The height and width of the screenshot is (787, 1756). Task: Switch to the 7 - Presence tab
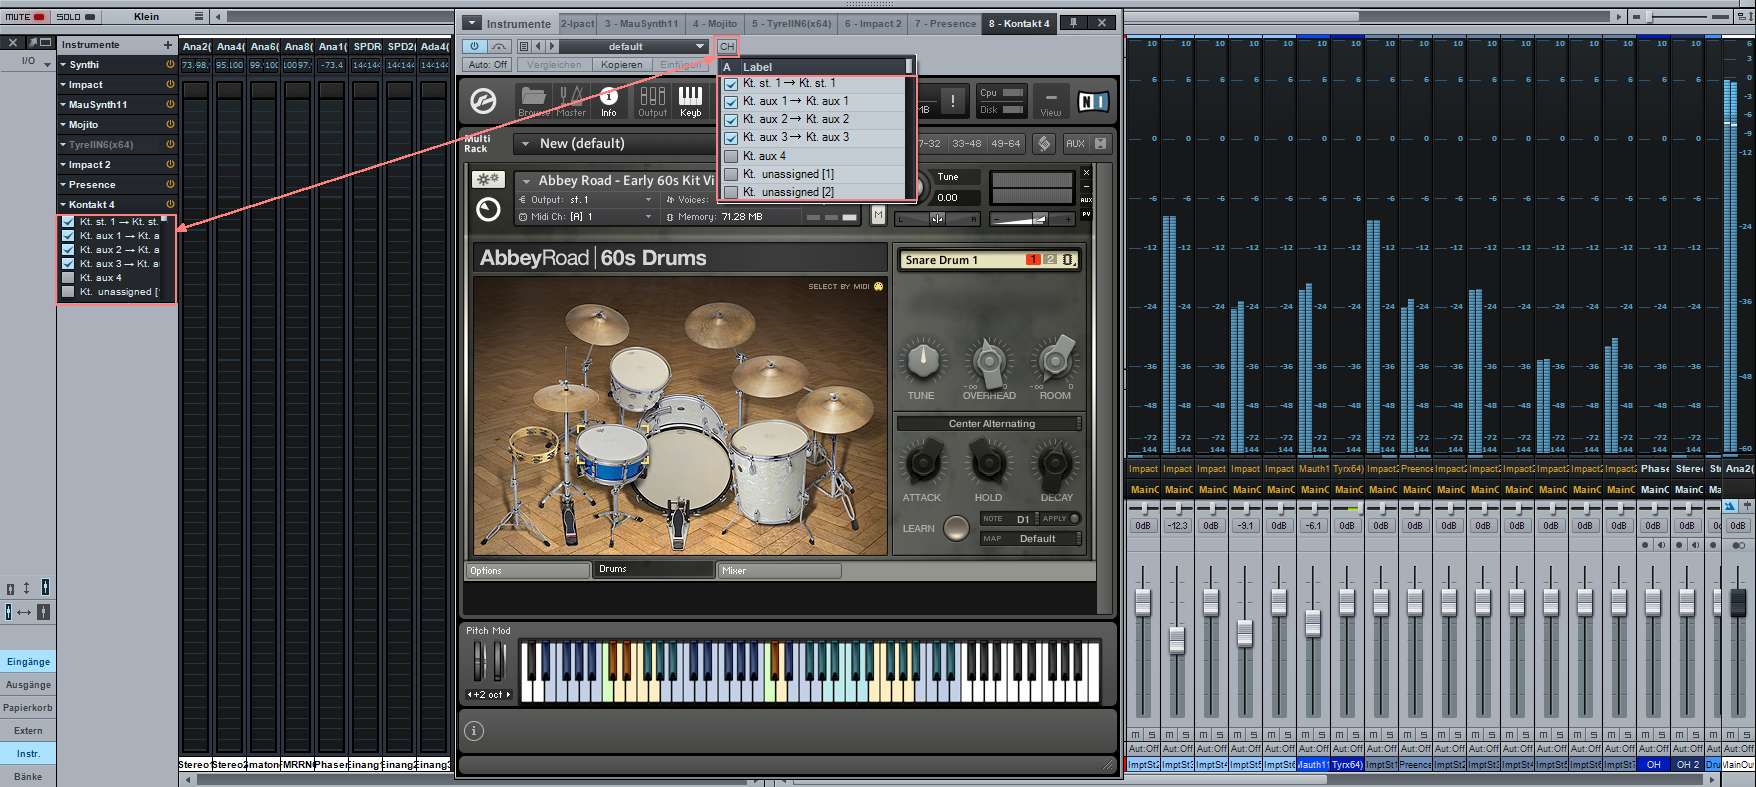(945, 24)
